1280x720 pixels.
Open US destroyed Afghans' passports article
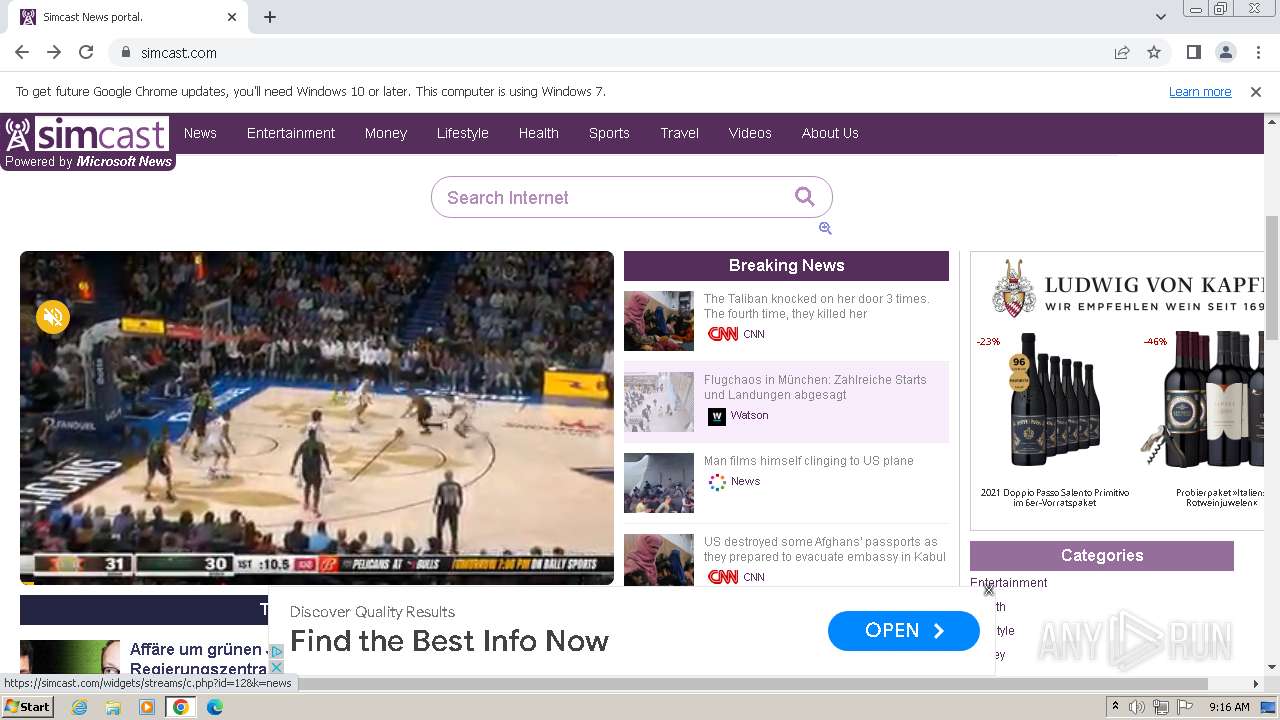(x=824, y=549)
